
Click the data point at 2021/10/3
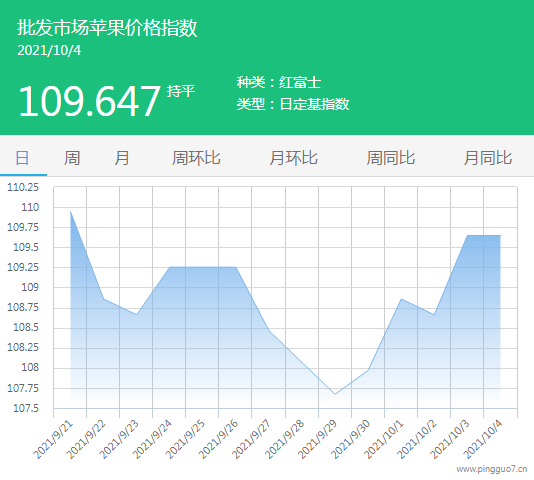(x=467, y=235)
